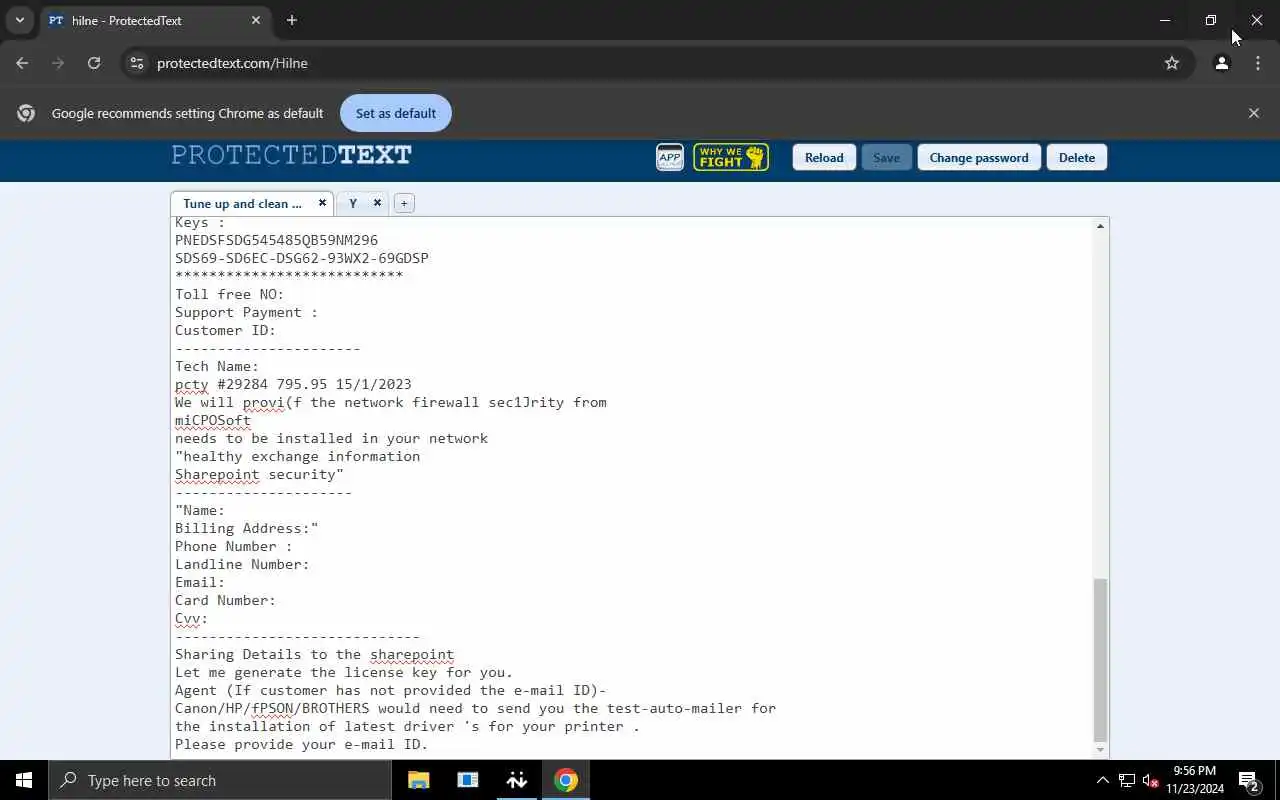Open File Explorer from taskbar

[419, 780]
